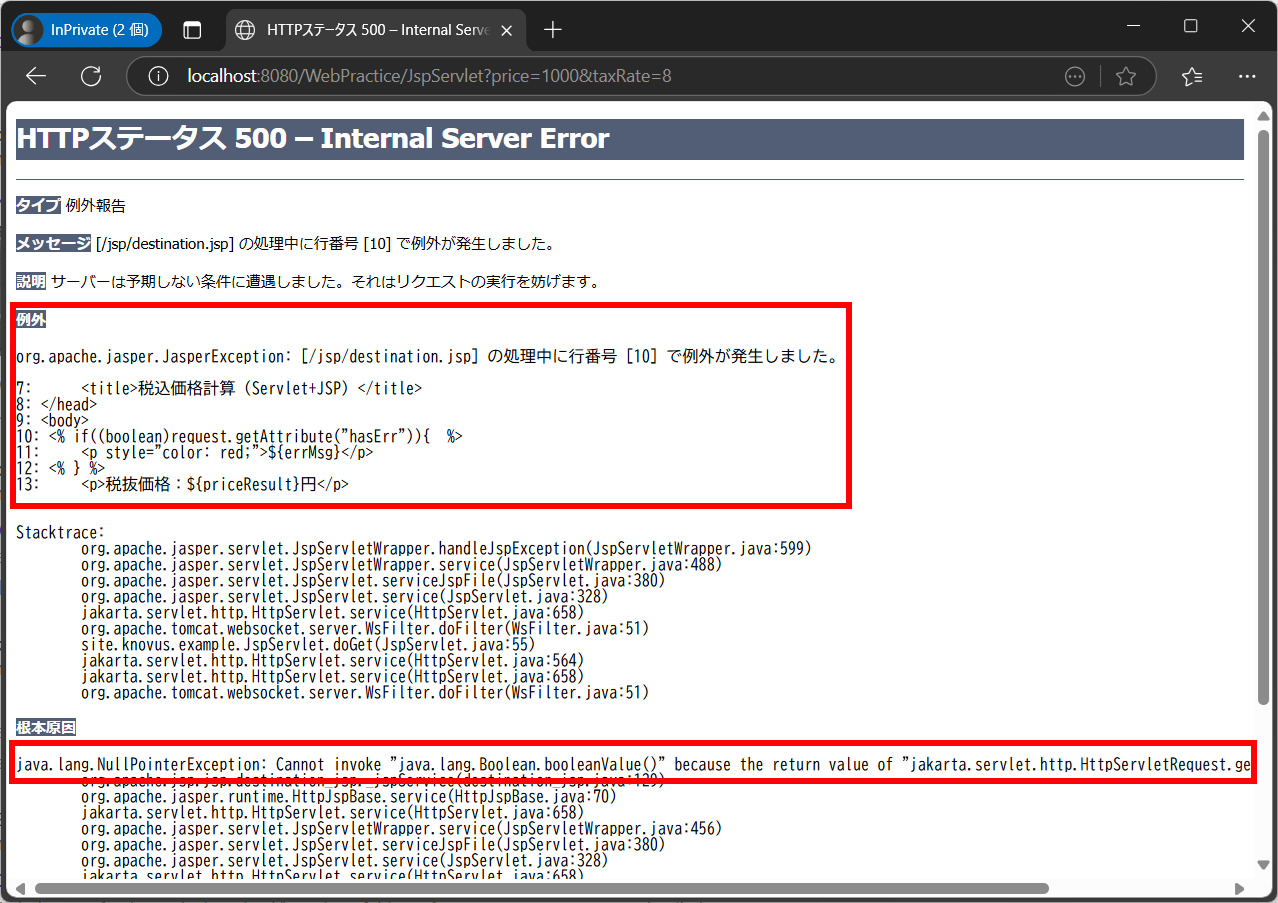Open the Settings and more menu

pyautogui.click(x=1246, y=76)
